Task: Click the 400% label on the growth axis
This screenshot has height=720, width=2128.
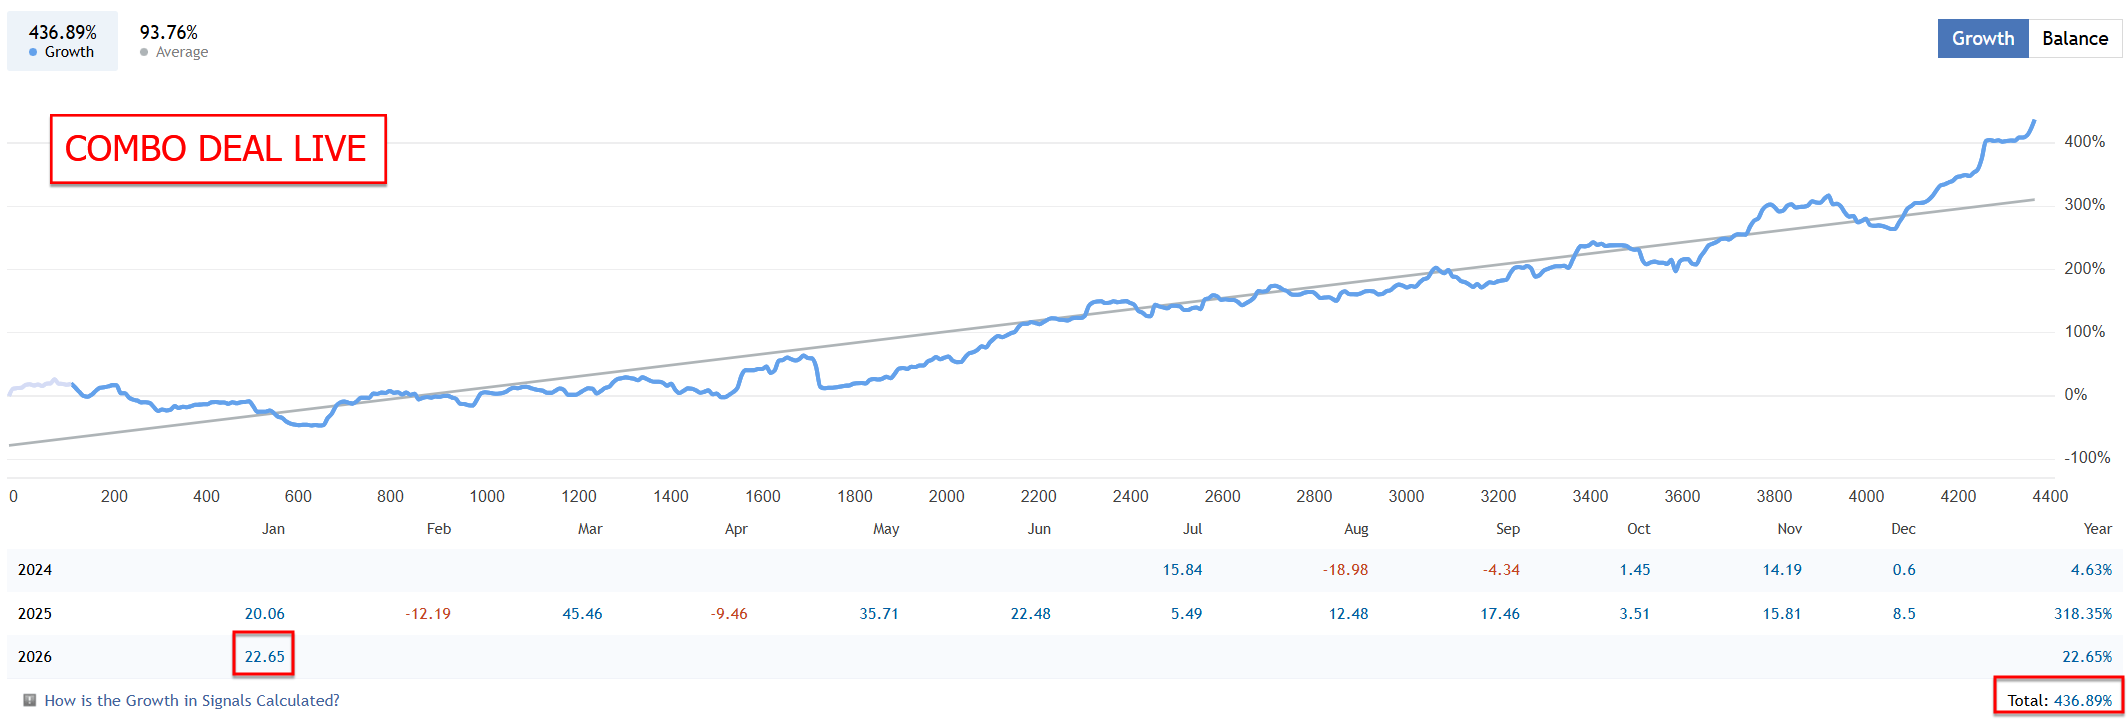Action: (2084, 142)
